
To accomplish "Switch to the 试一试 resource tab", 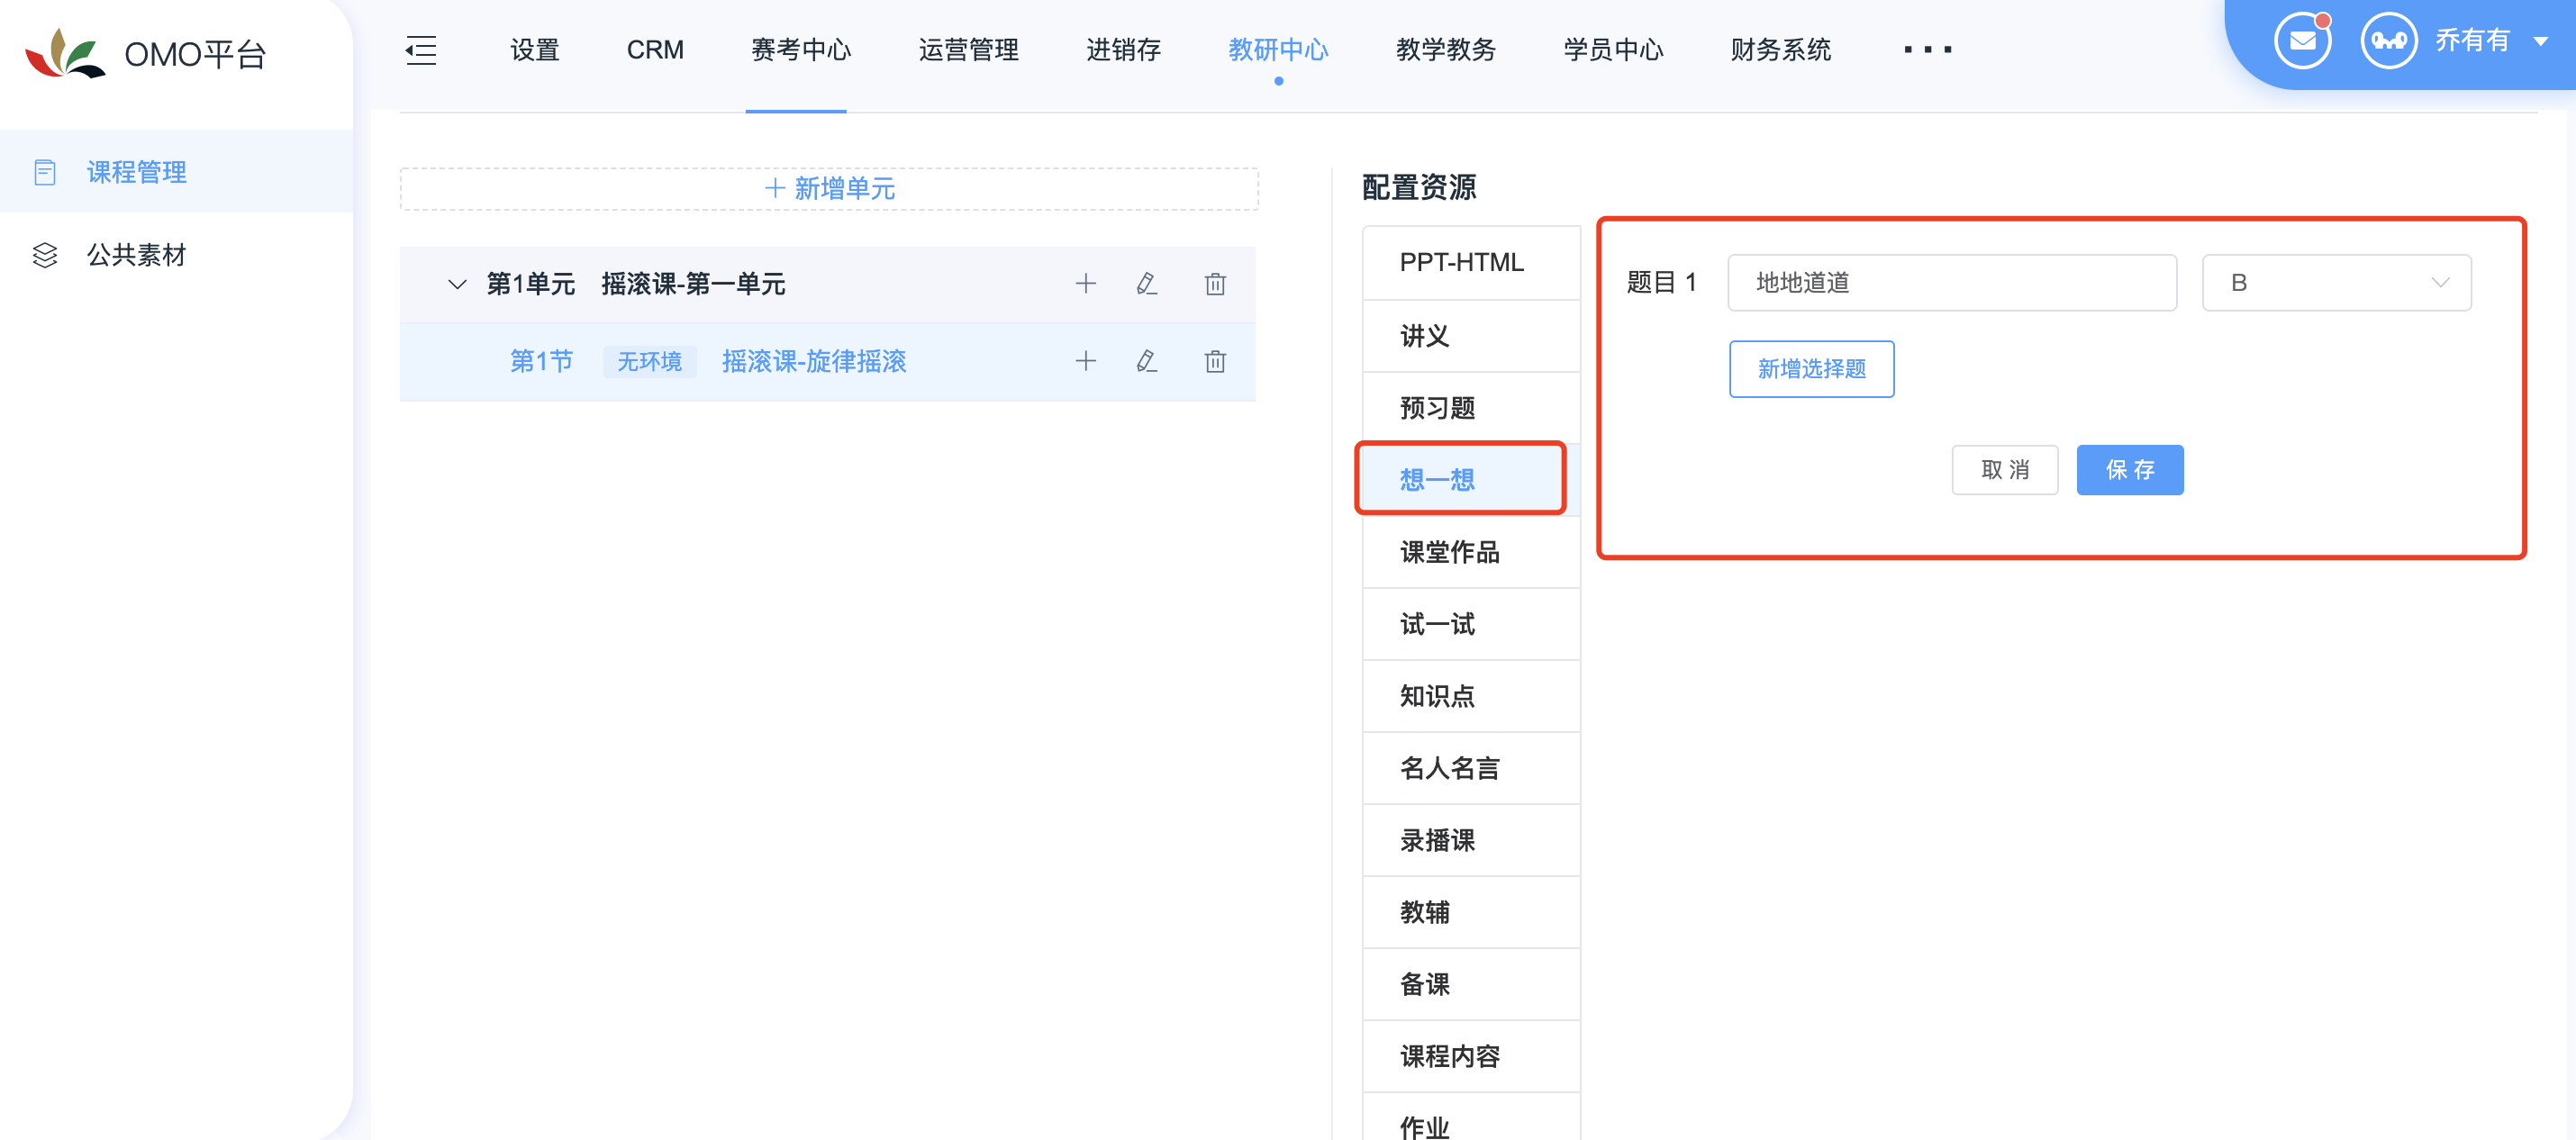I will coord(1471,624).
